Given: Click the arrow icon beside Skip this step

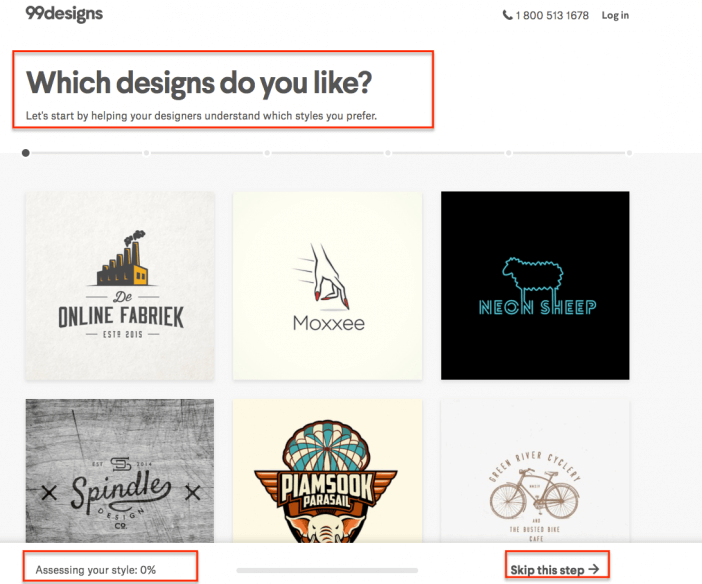Looking at the screenshot, I should [594, 569].
